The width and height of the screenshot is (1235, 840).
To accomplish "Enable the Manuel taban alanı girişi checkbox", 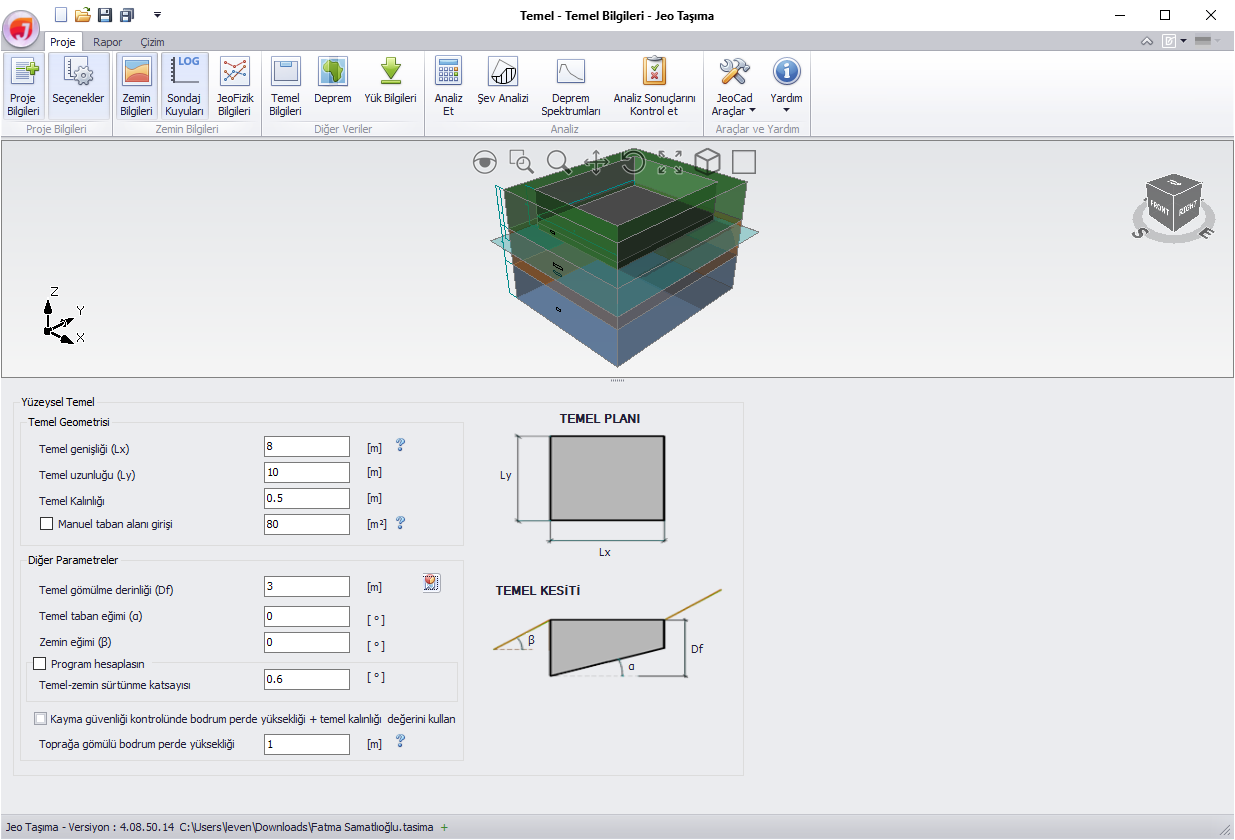I will click(x=46, y=523).
